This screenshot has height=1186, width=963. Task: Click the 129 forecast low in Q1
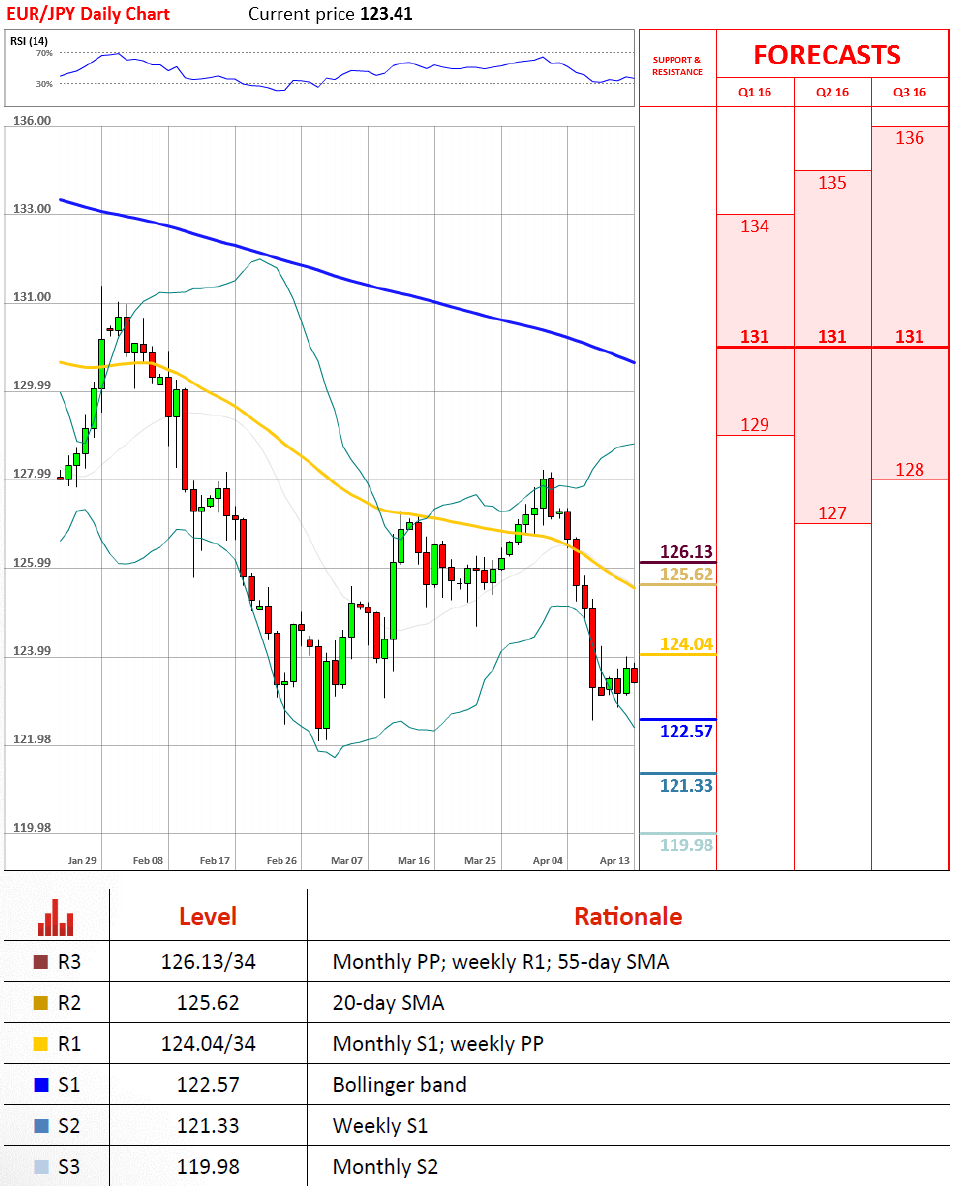click(754, 424)
